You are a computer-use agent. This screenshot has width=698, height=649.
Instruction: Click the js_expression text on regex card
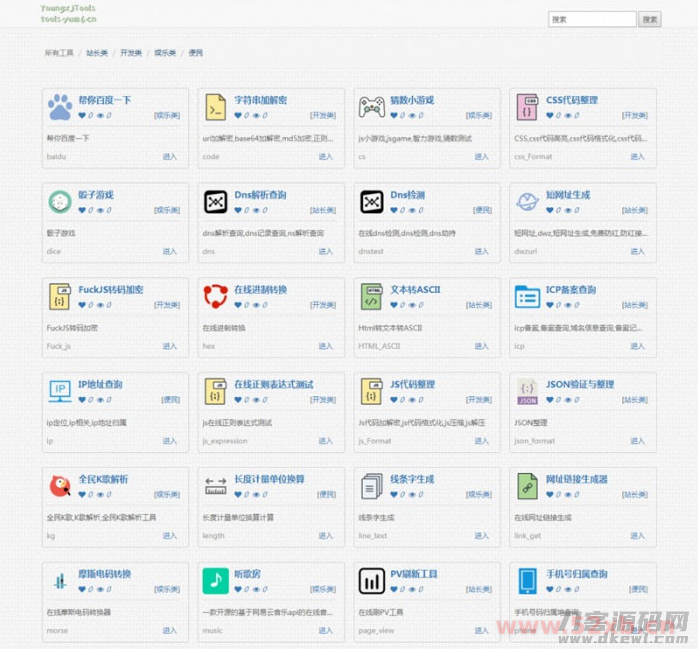(x=225, y=441)
